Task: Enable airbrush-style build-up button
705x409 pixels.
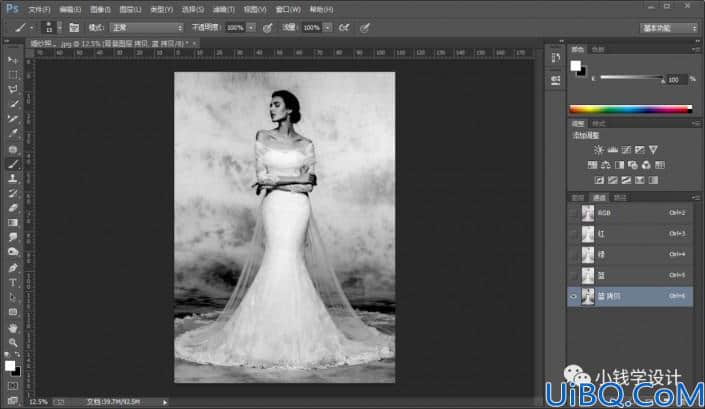Action: (x=344, y=28)
